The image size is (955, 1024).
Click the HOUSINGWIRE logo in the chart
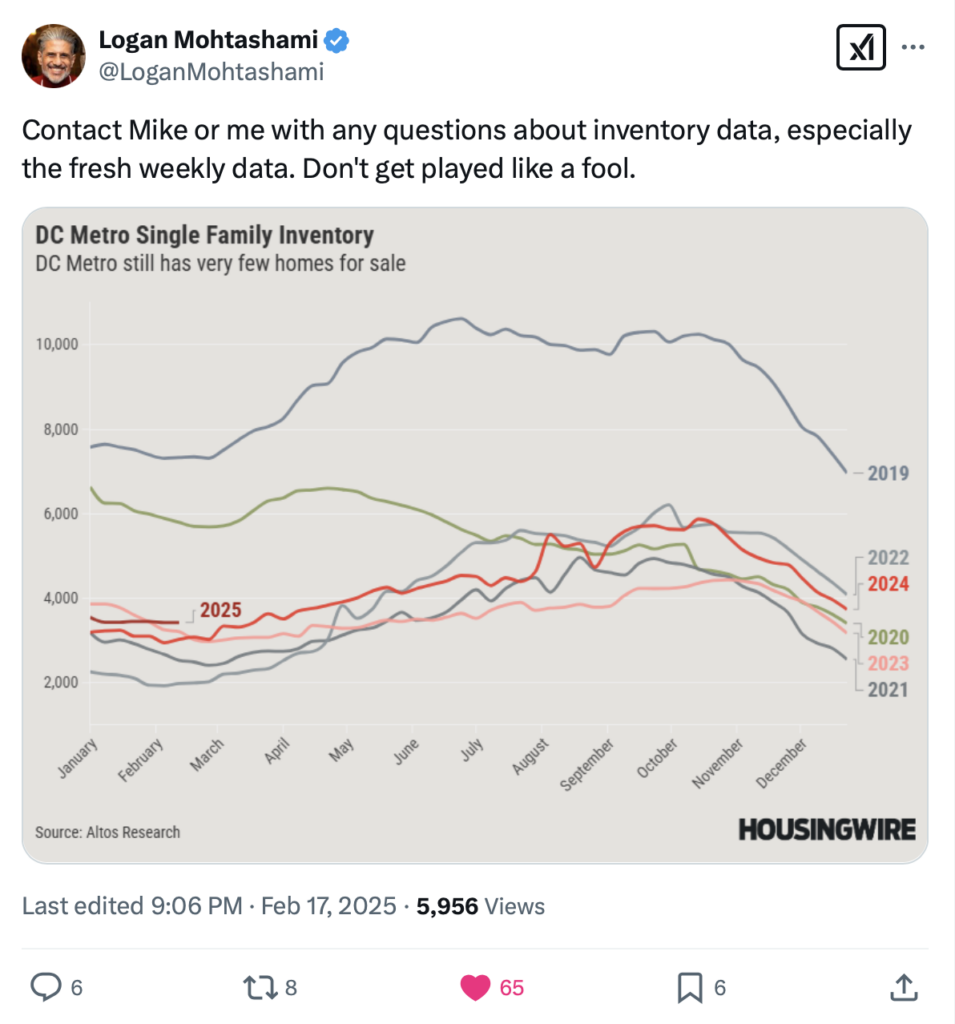pos(827,830)
